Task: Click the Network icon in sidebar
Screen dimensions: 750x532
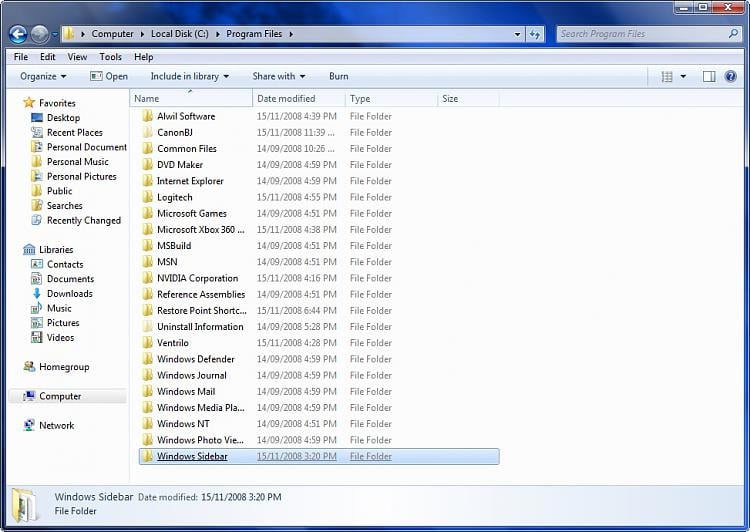Action: [29, 425]
